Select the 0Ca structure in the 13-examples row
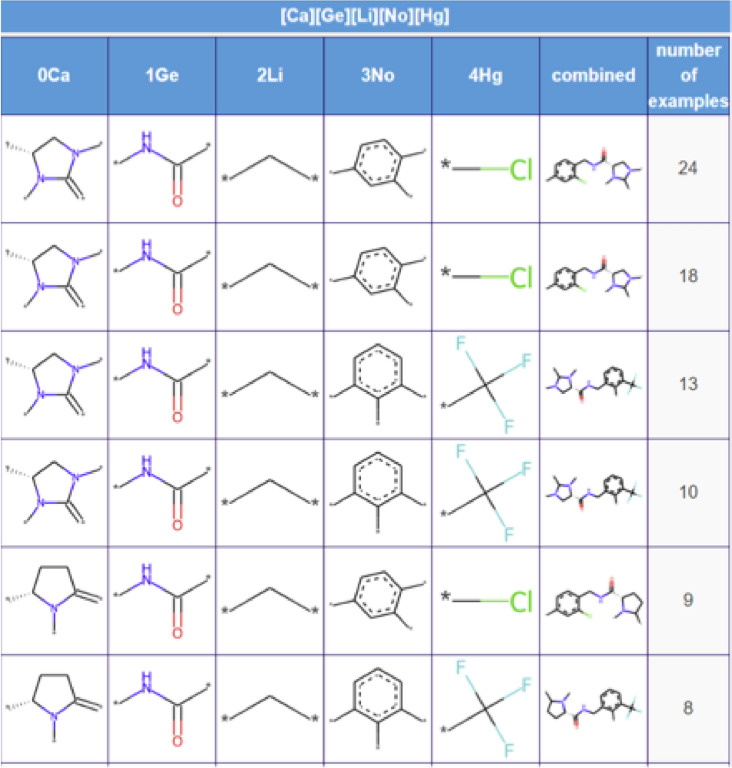This screenshot has height=768, width=732. [x=54, y=385]
